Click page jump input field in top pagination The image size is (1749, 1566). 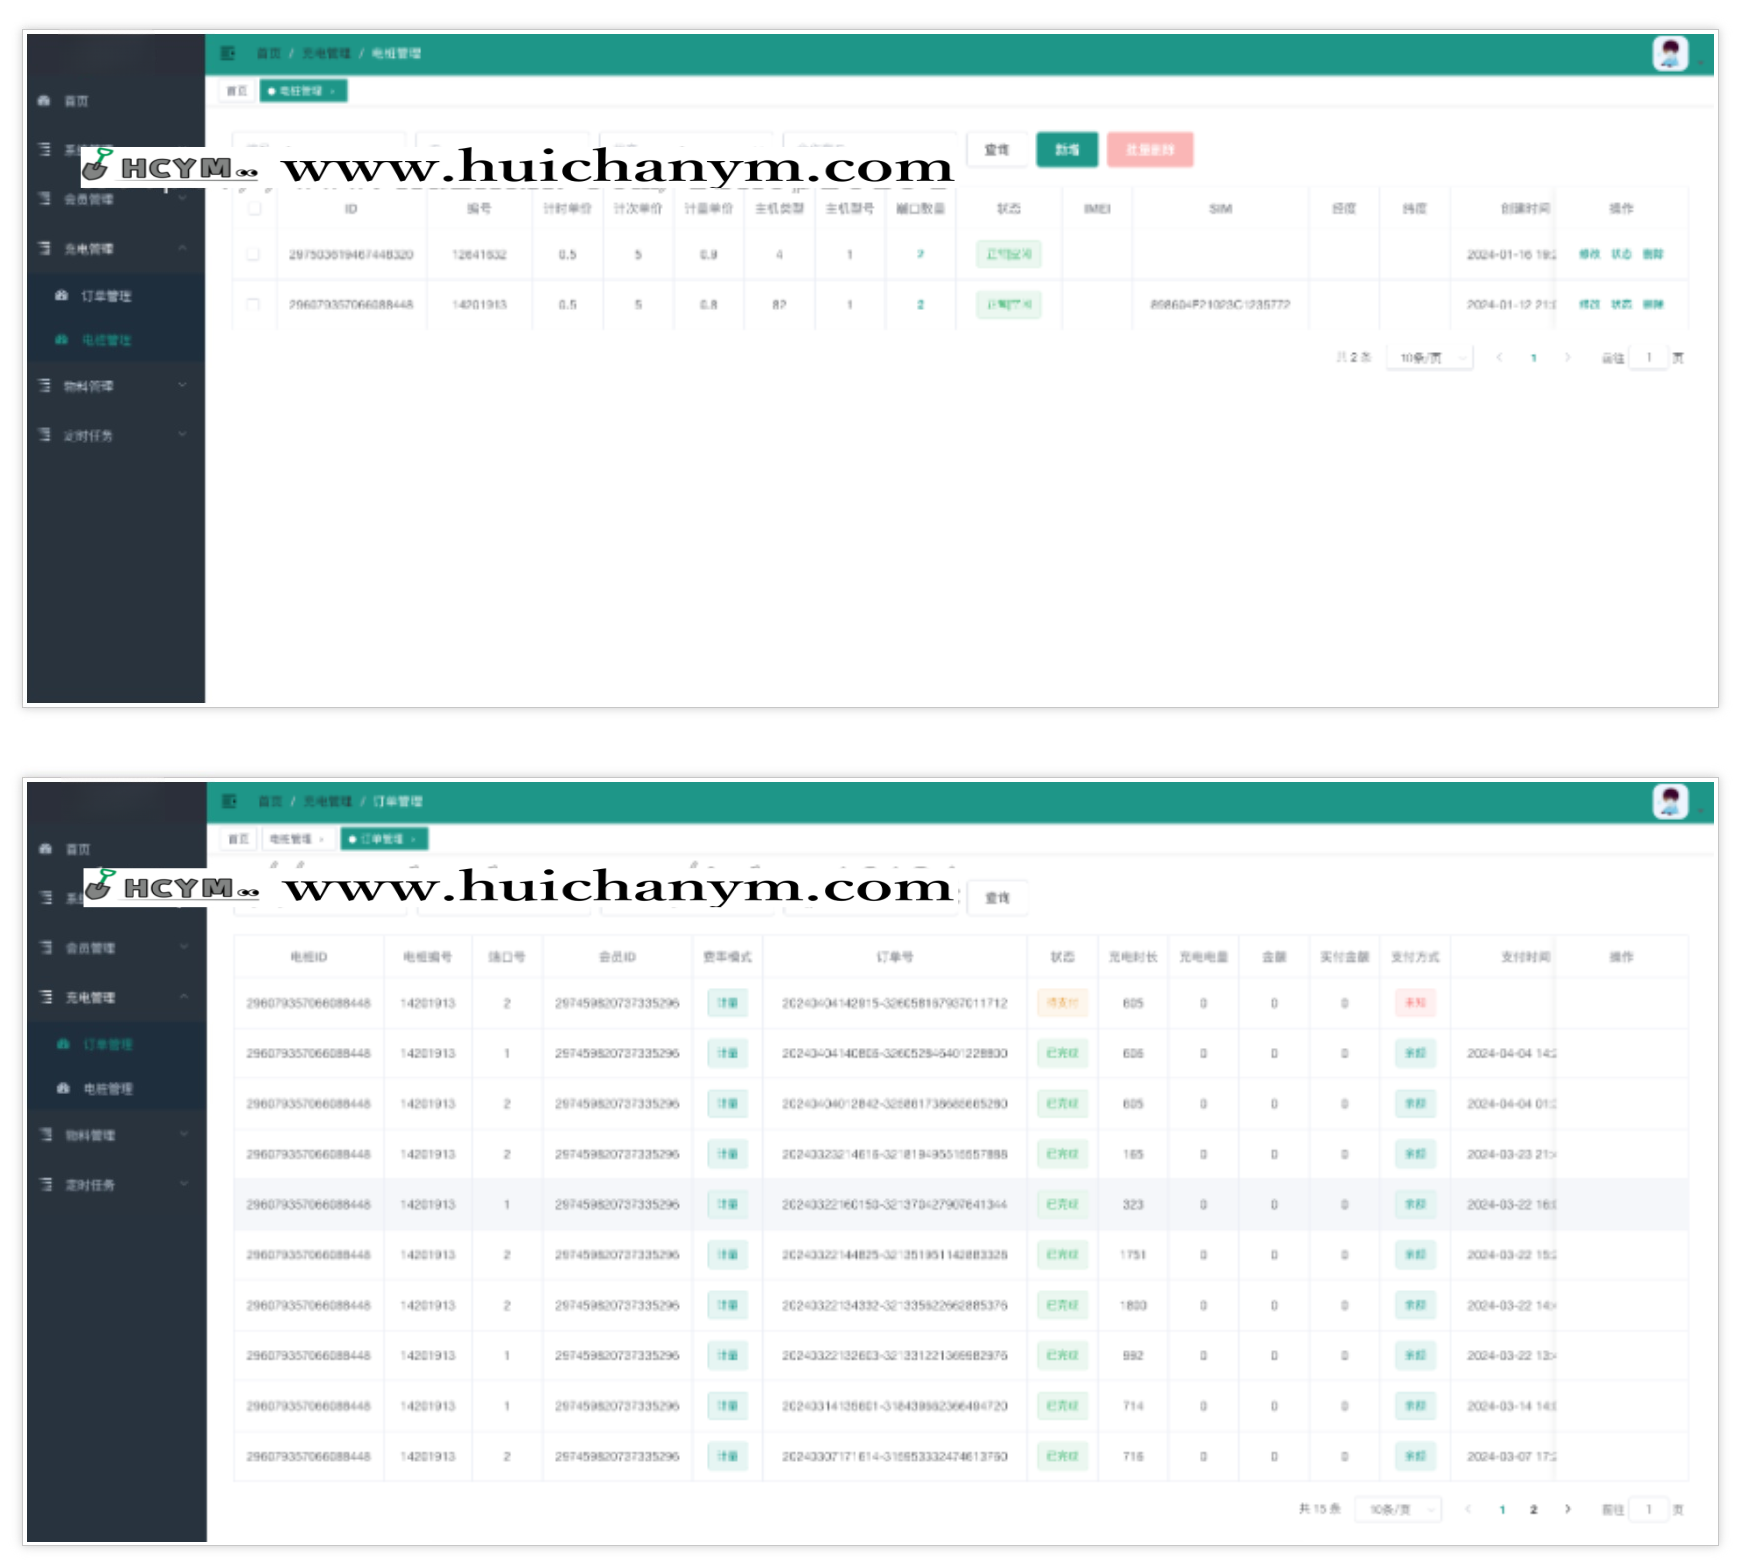point(1648,358)
